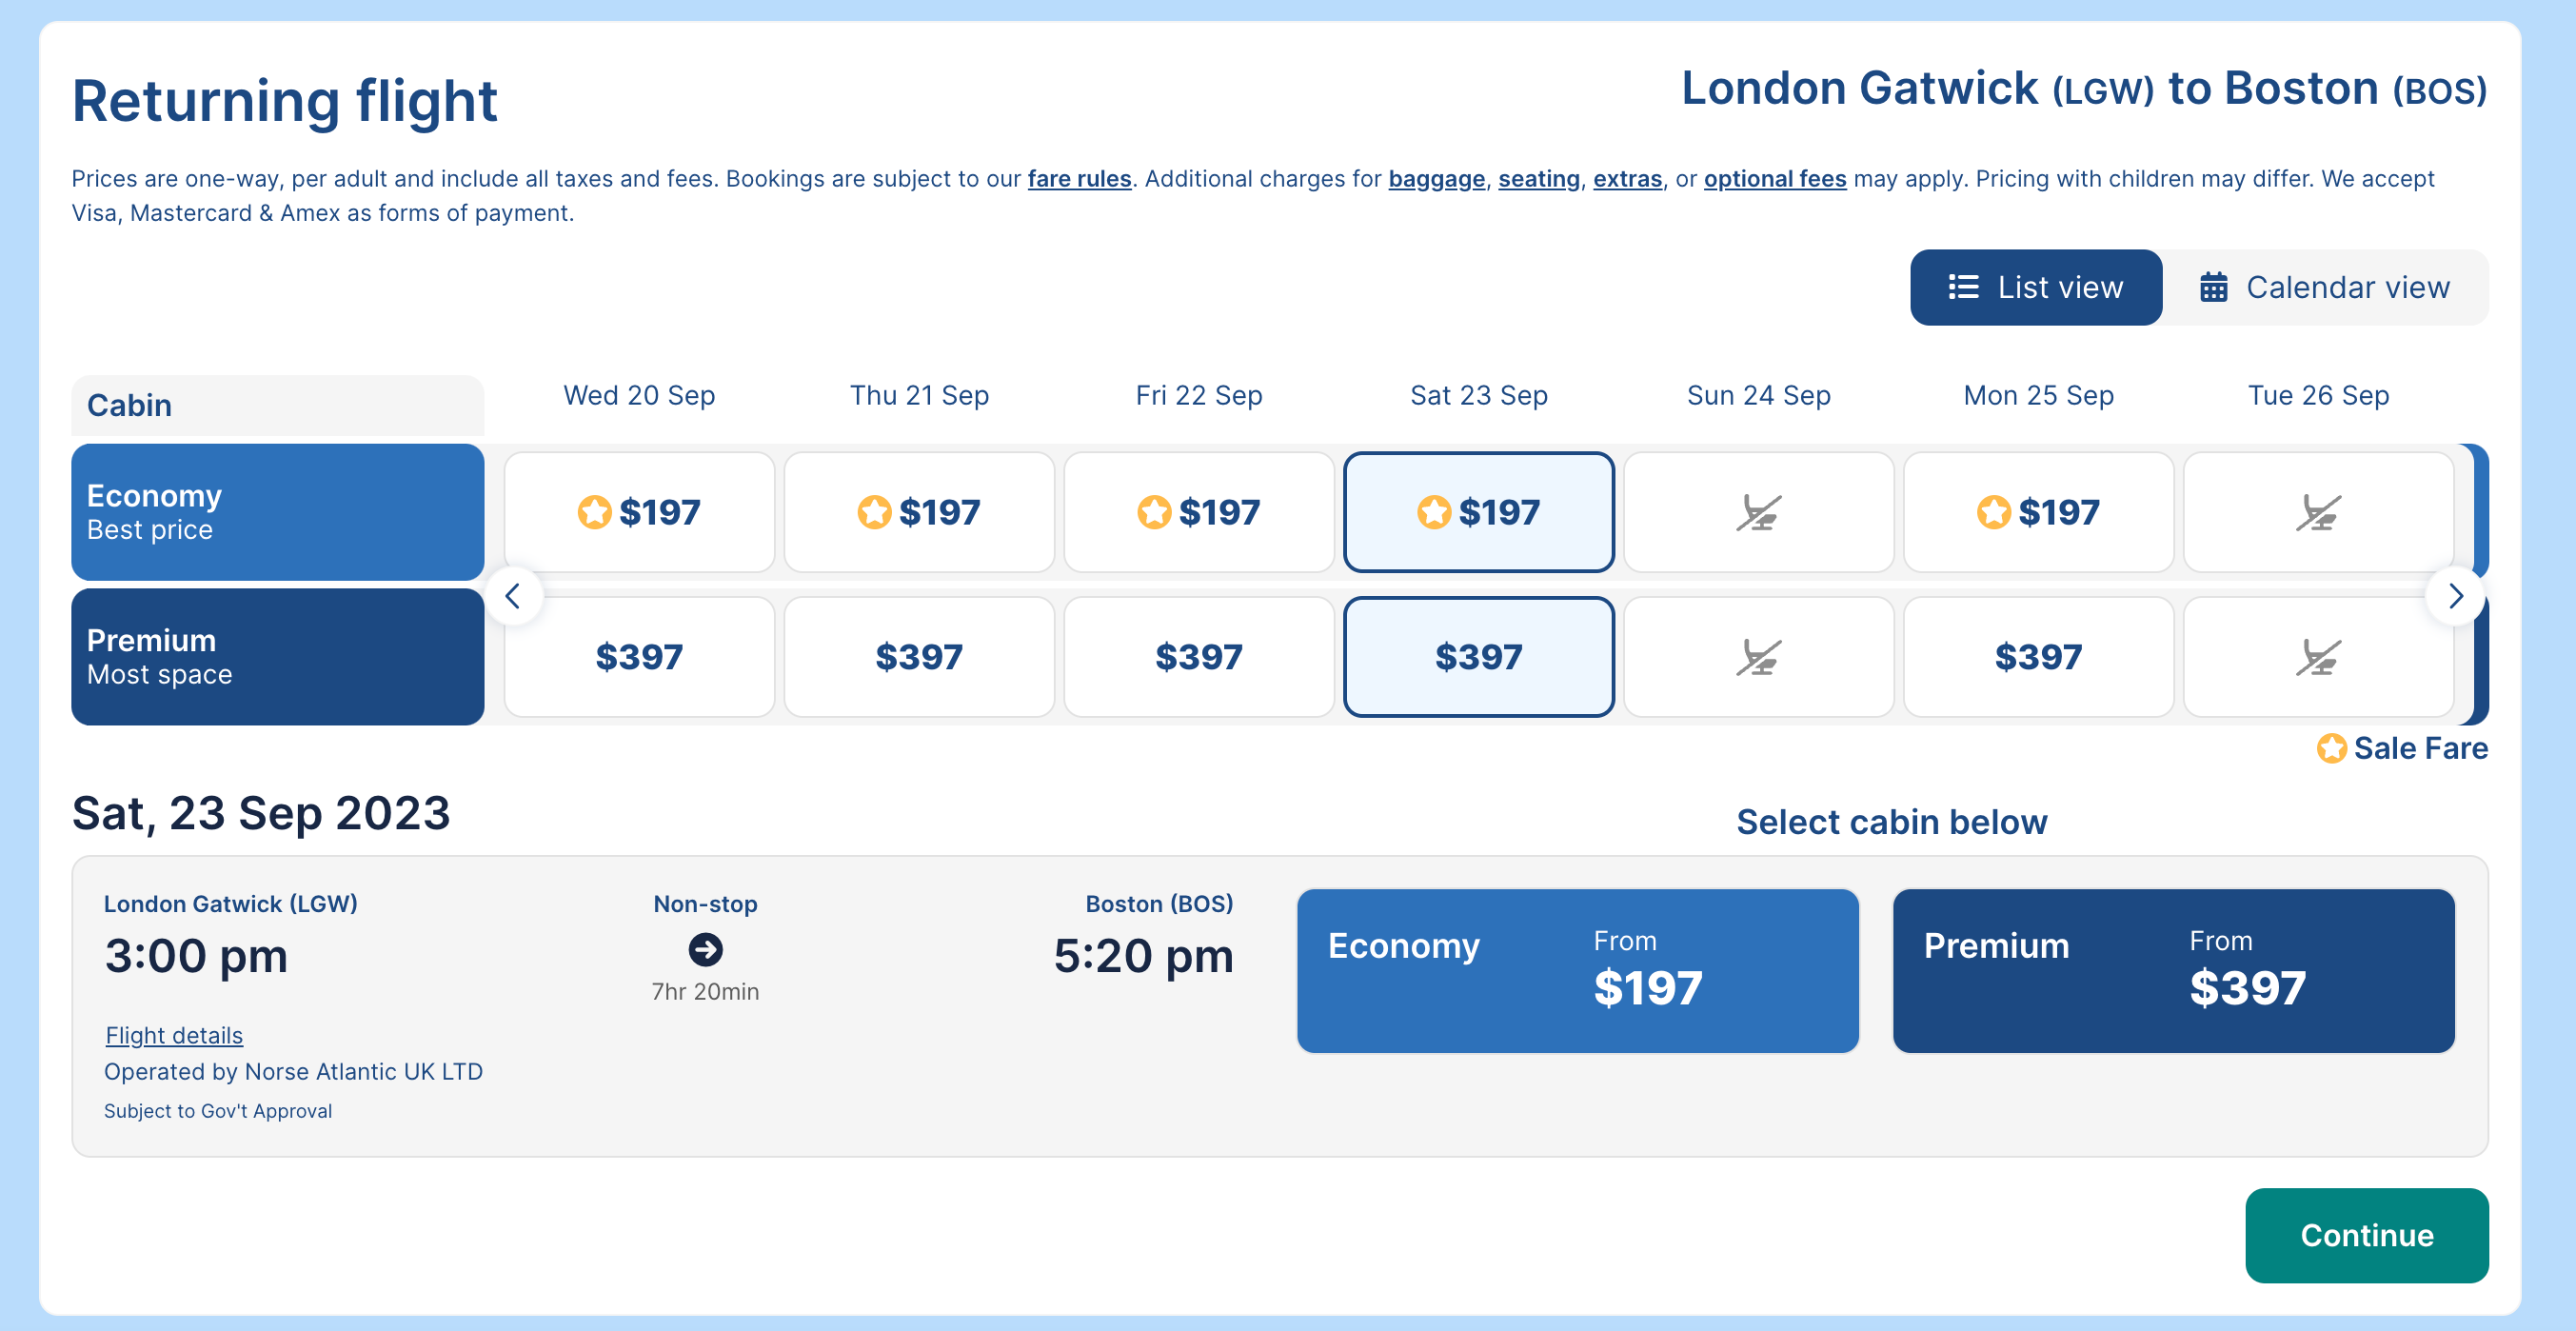Click unavailable Premium seat icon for Tue 26 Sep
The image size is (2576, 1331).
2317,658
